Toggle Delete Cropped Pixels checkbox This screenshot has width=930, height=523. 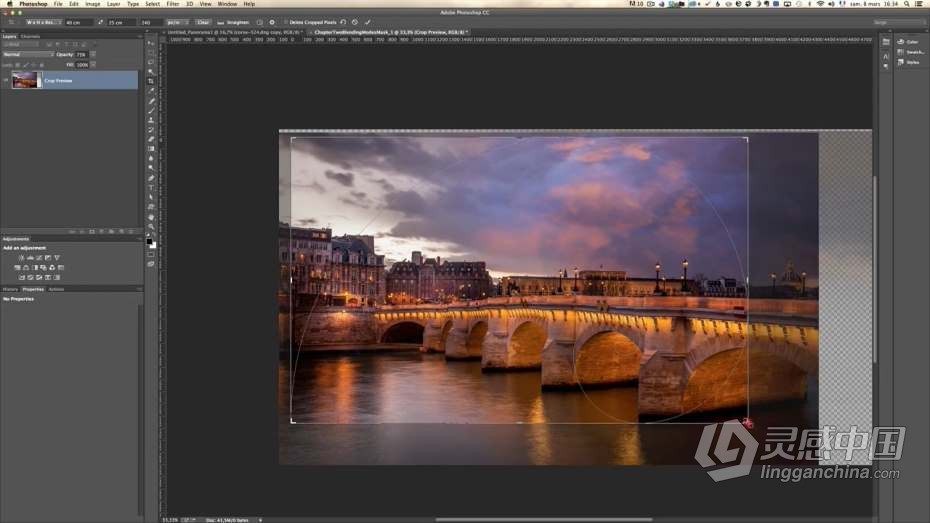pos(286,22)
